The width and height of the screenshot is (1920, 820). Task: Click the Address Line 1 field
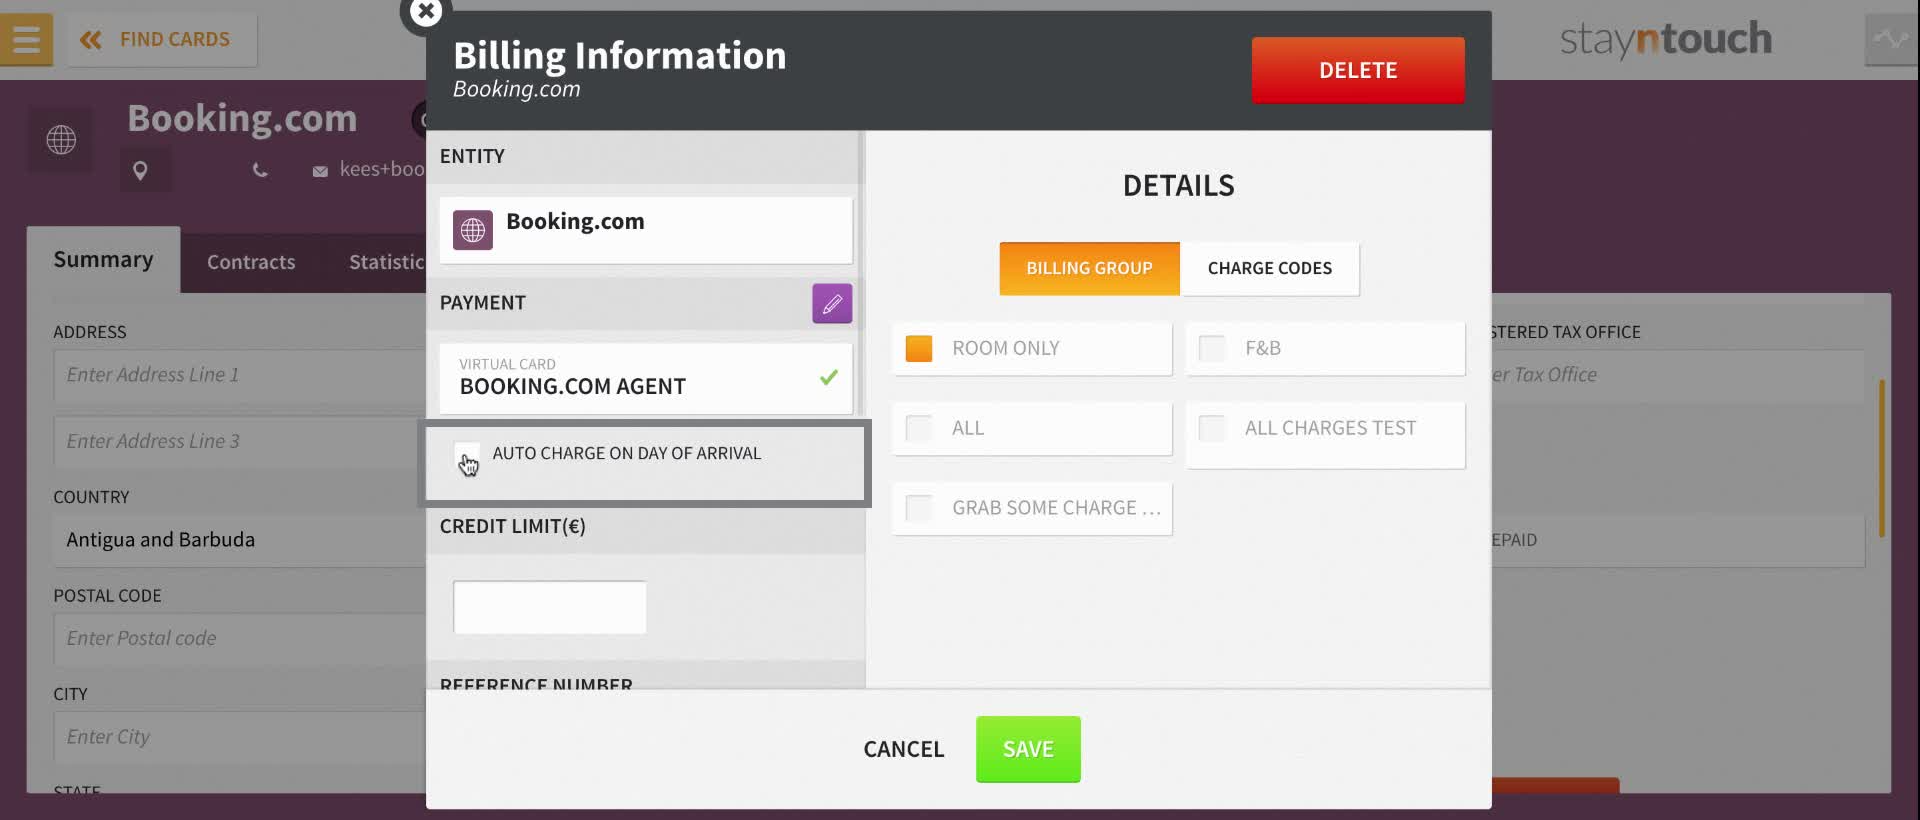(240, 375)
